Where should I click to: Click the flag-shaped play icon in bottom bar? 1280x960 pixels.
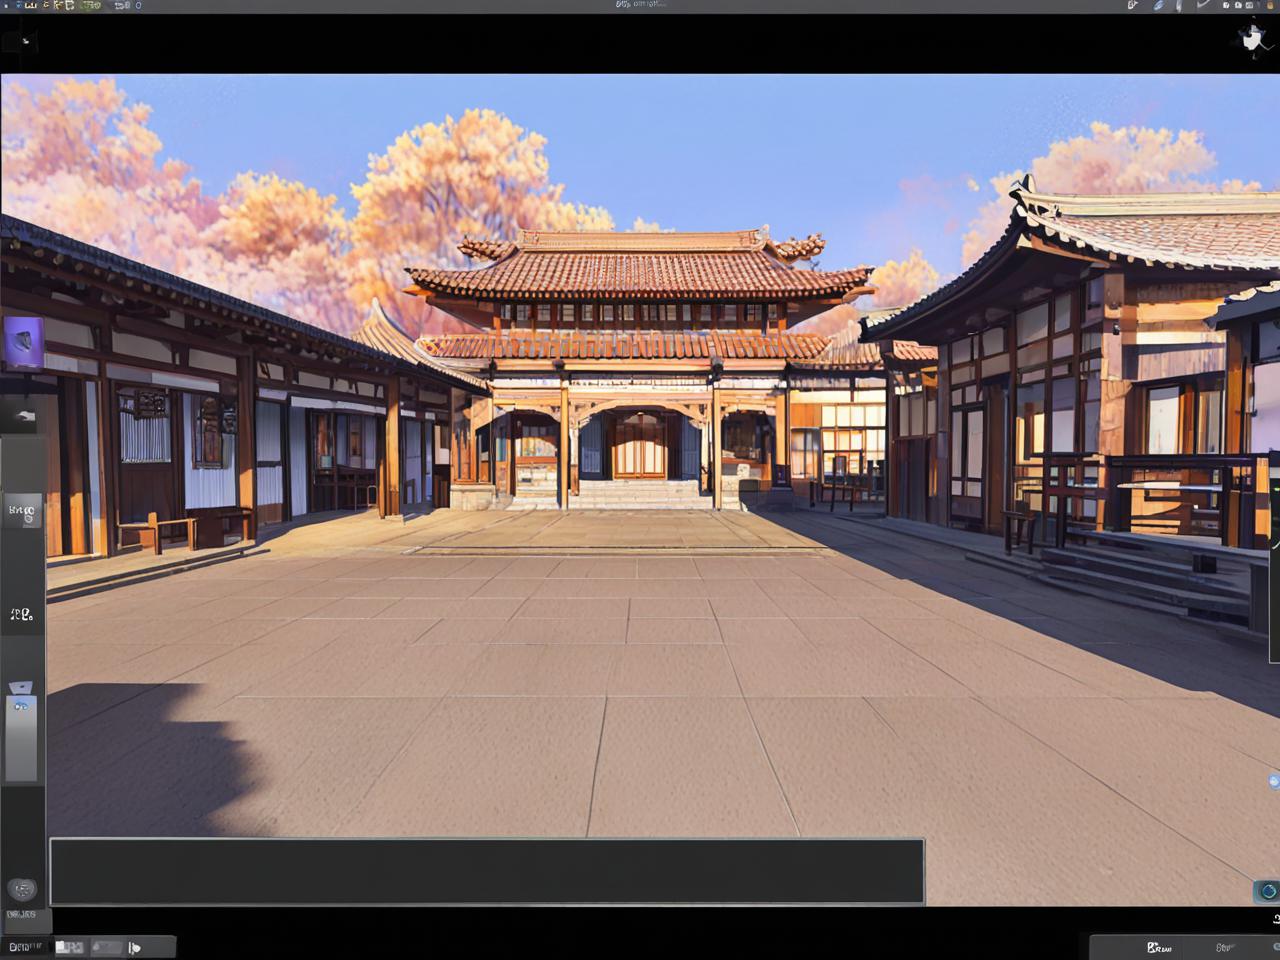pyautogui.click(x=135, y=947)
